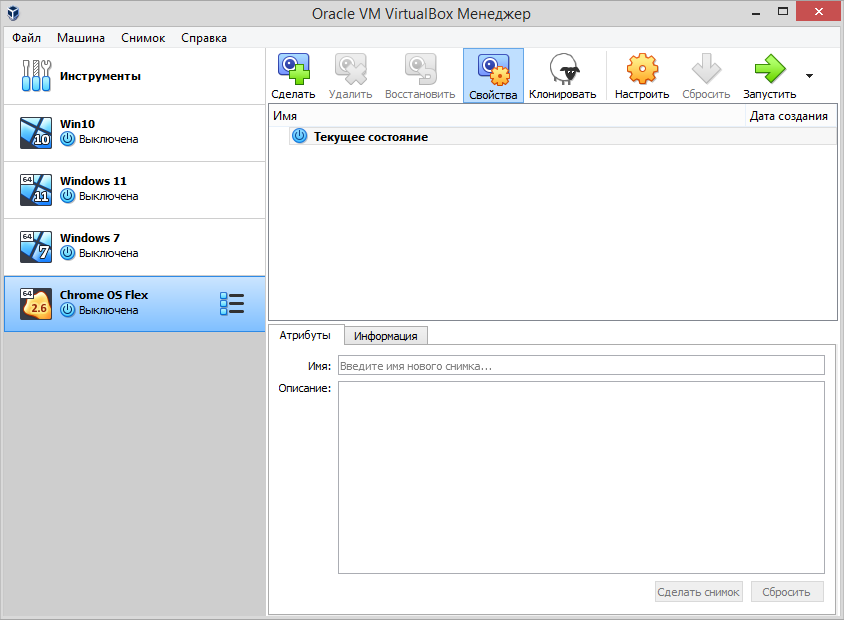Focus the snapshot Имя input field
844x620 pixels.
[581, 365]
